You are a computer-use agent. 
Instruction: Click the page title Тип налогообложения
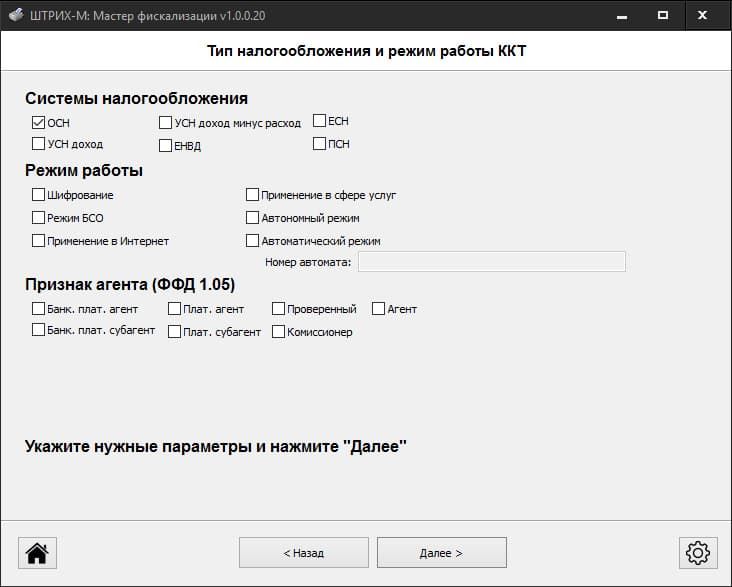[x=366, y=51]
